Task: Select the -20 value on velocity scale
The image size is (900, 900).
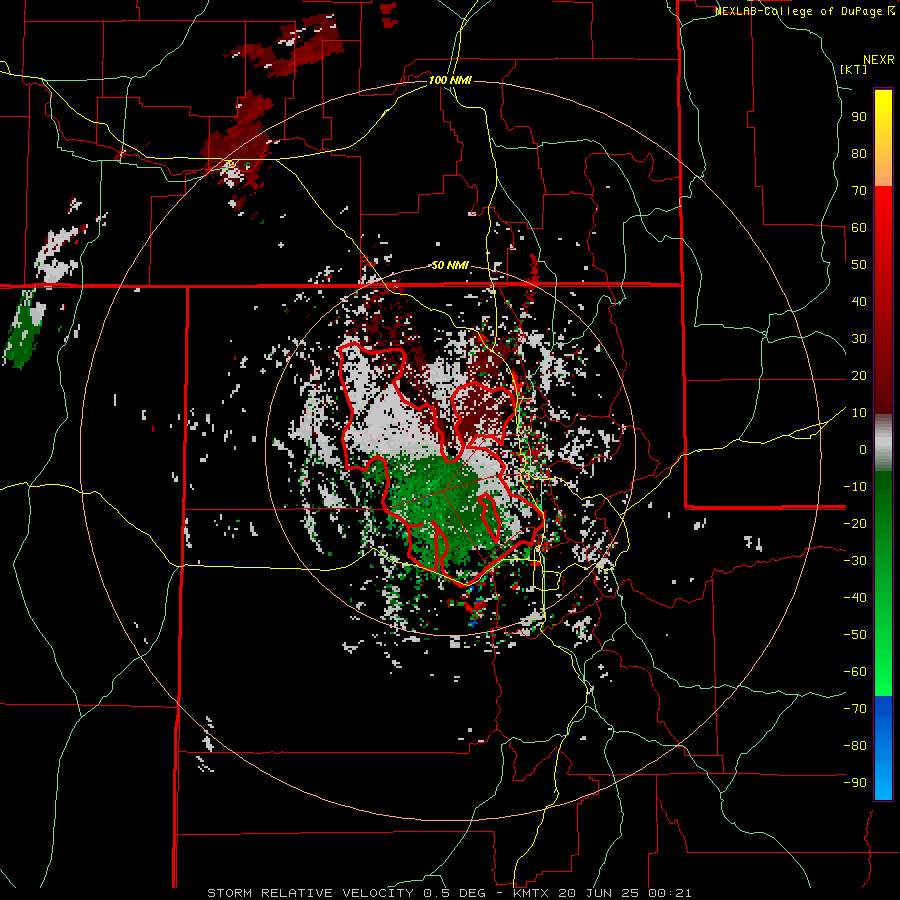Action: tap(855, 524)
